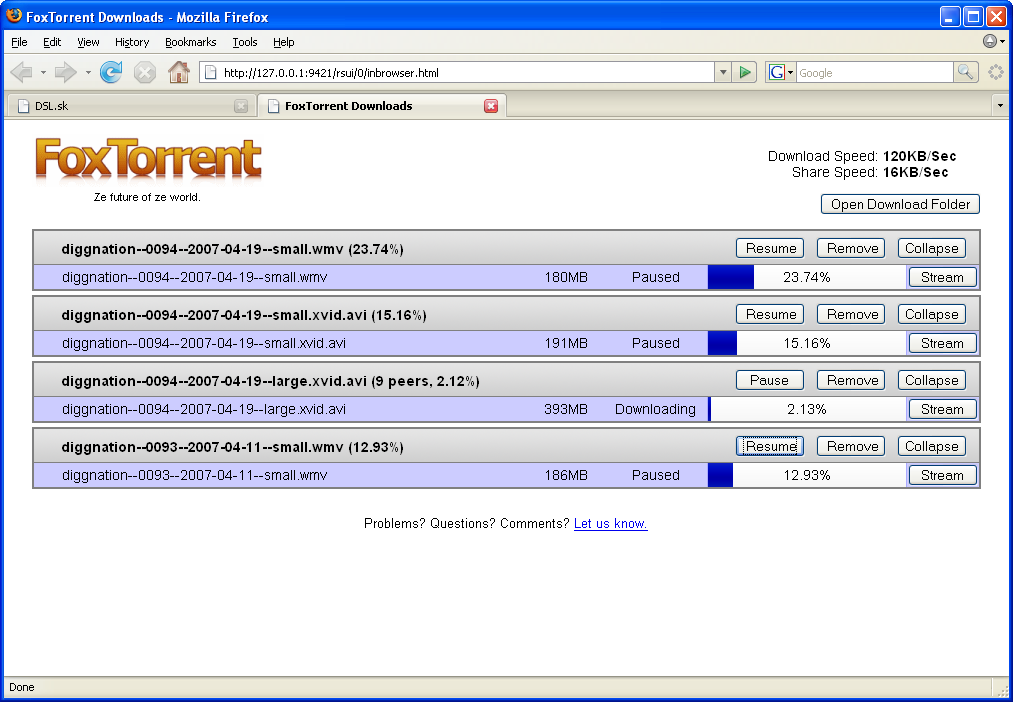Collapse the large.xvid.avi torrent
Image resolution: width=1013 pixels, height=702 pixels.
[x=932, y=380]
